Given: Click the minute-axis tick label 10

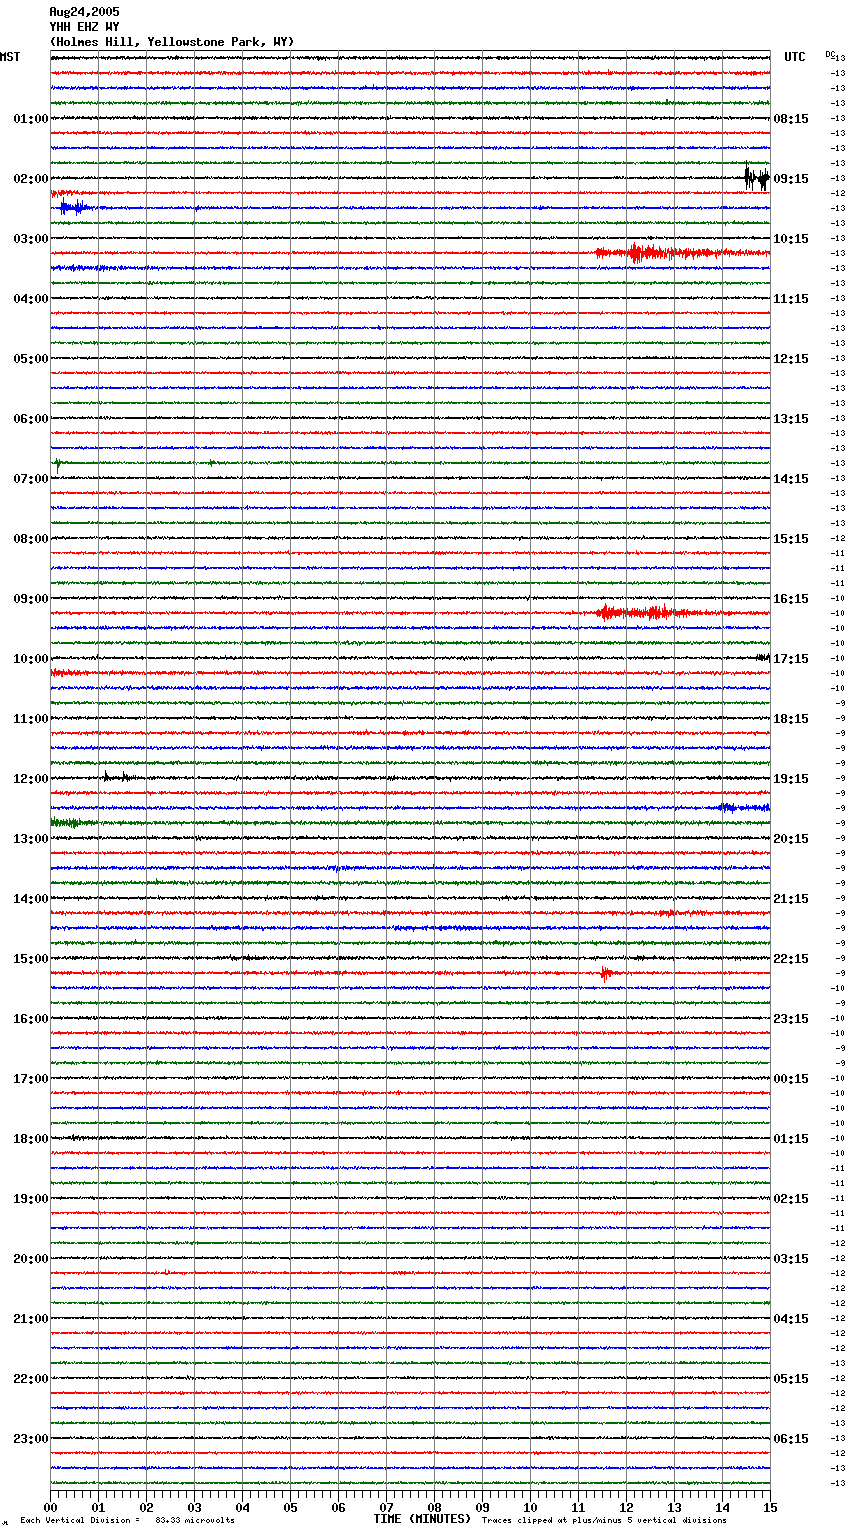Looking at the screenshot, I should point(530,1507).
